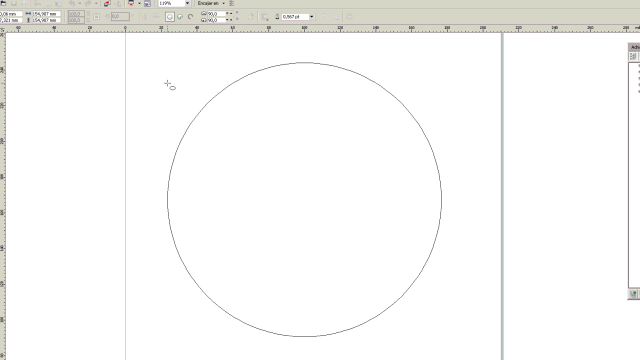
Task: Click the Import icon in the toolbar
Action: [107, 3]
